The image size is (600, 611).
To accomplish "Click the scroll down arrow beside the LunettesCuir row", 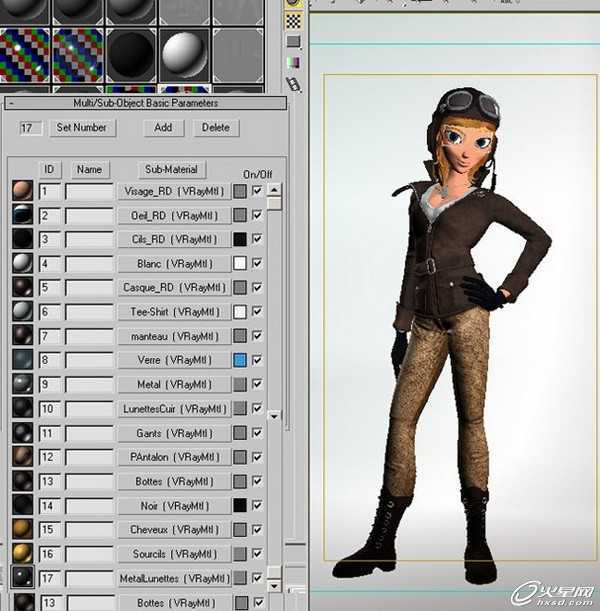I will coord(274,416).
